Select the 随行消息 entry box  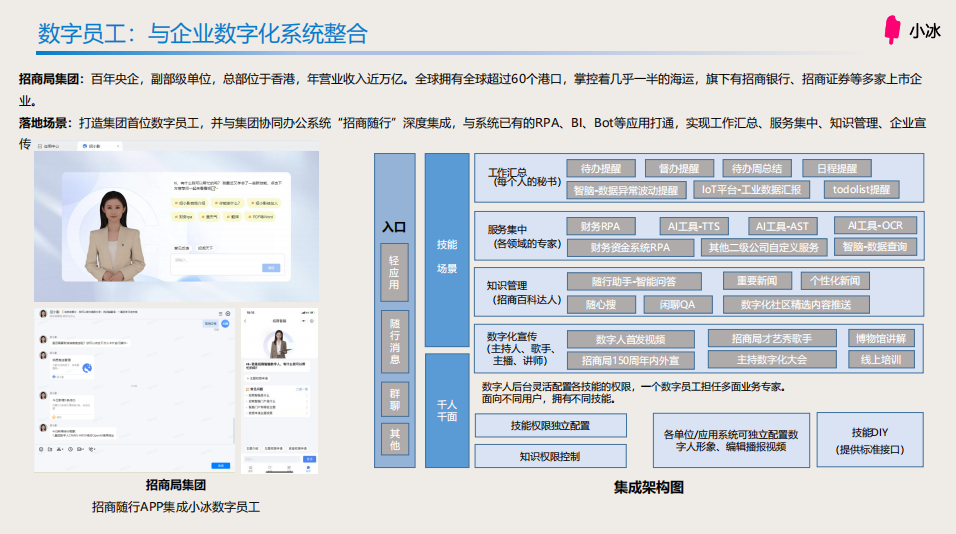coord(394,341)
